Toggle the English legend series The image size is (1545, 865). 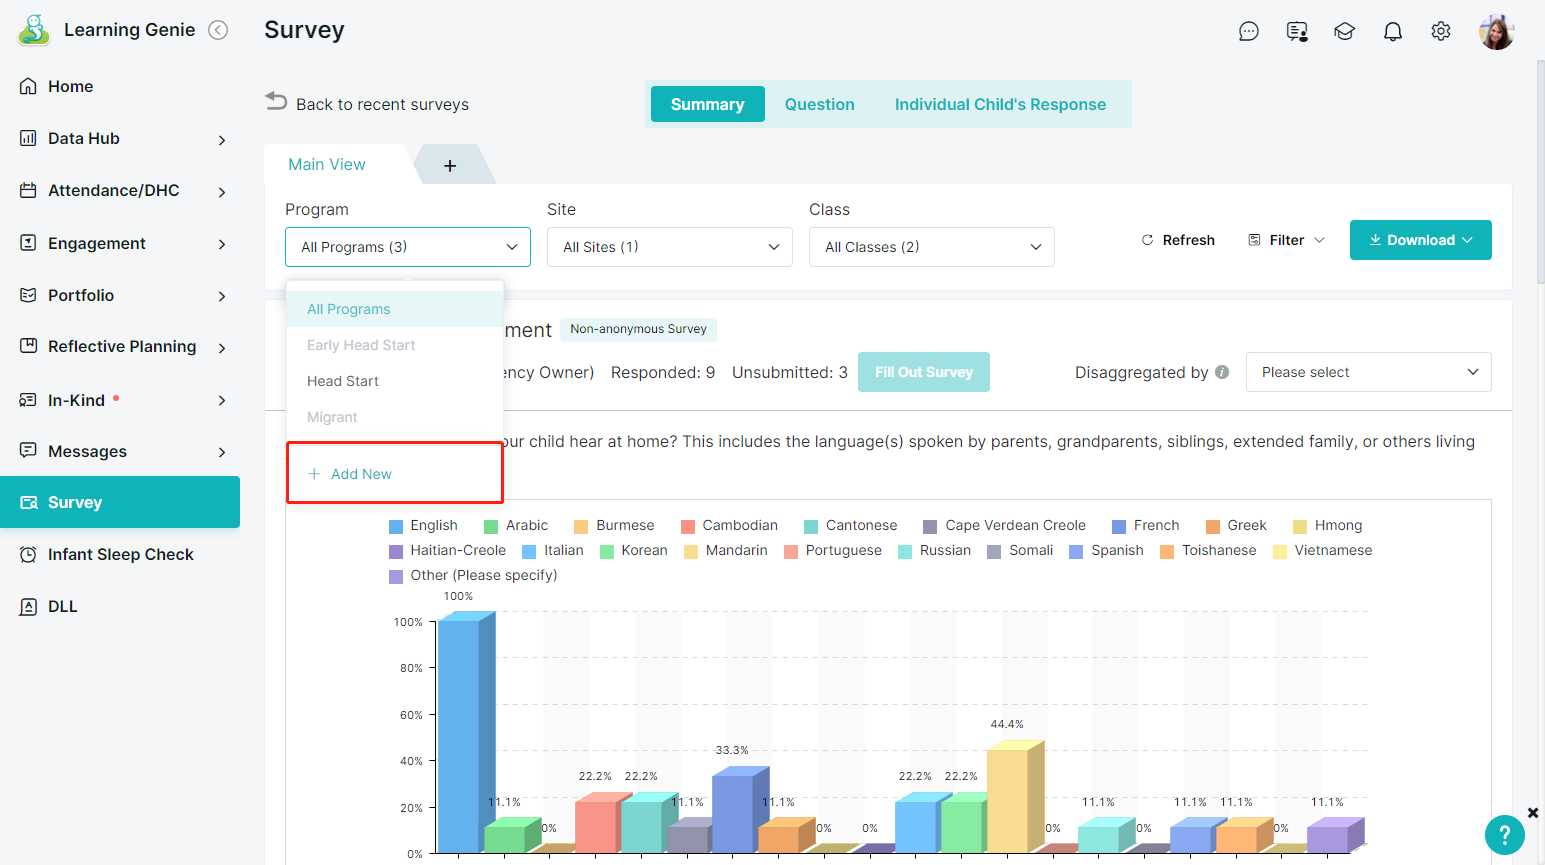423,526
